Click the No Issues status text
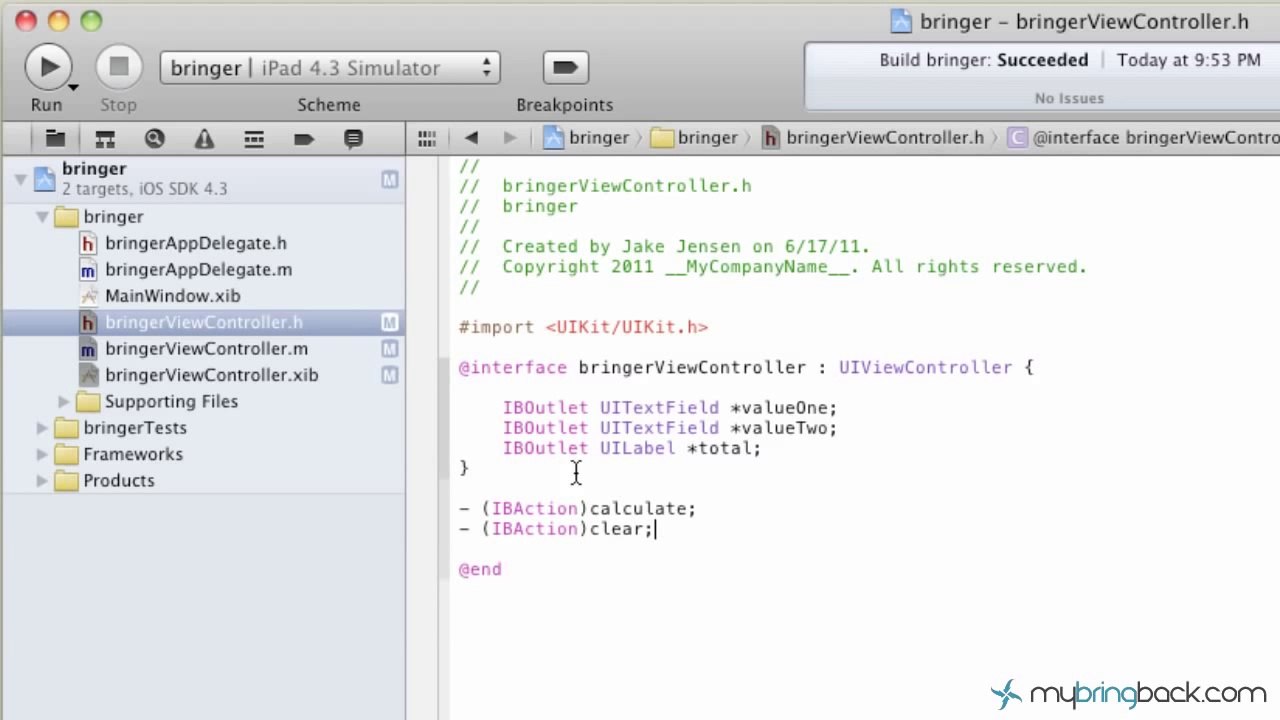Viewport: 1280px width, 720px height. coord(1069,98)
